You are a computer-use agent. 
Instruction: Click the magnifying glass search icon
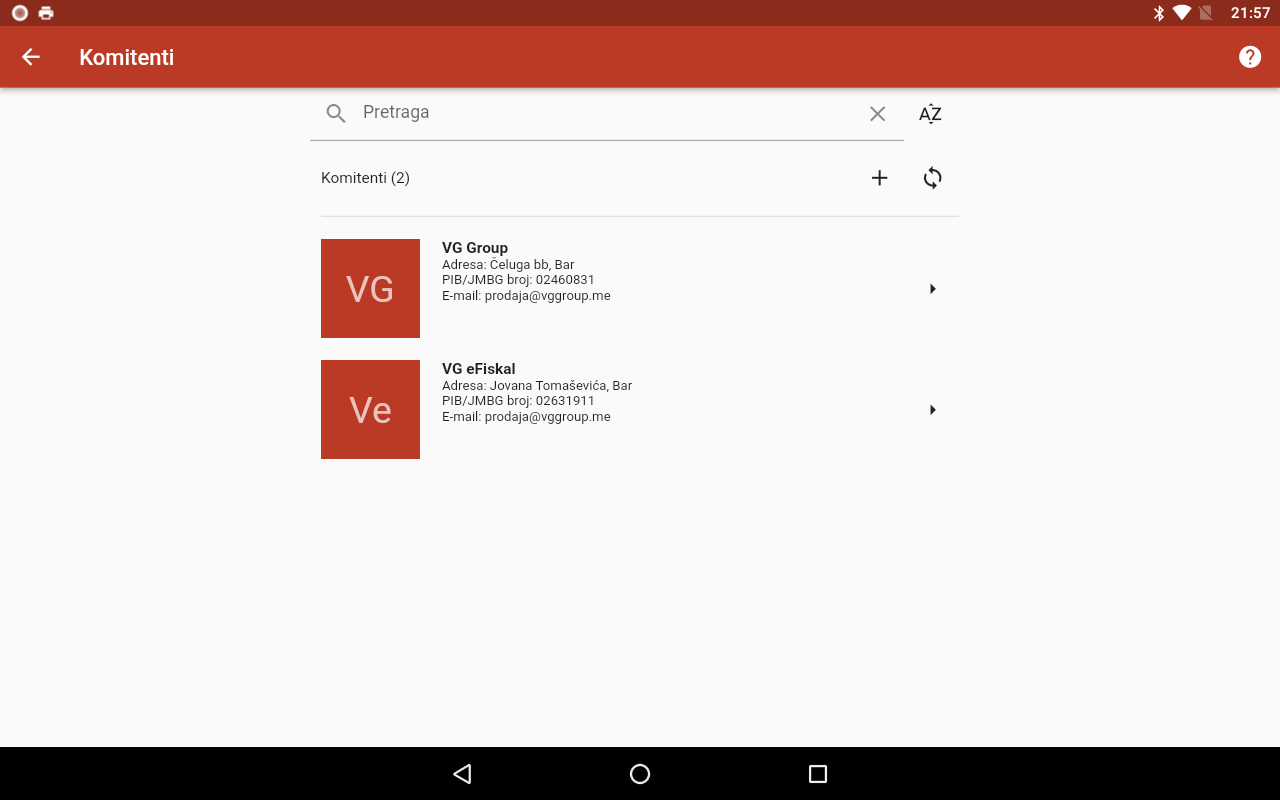point(336,112)
